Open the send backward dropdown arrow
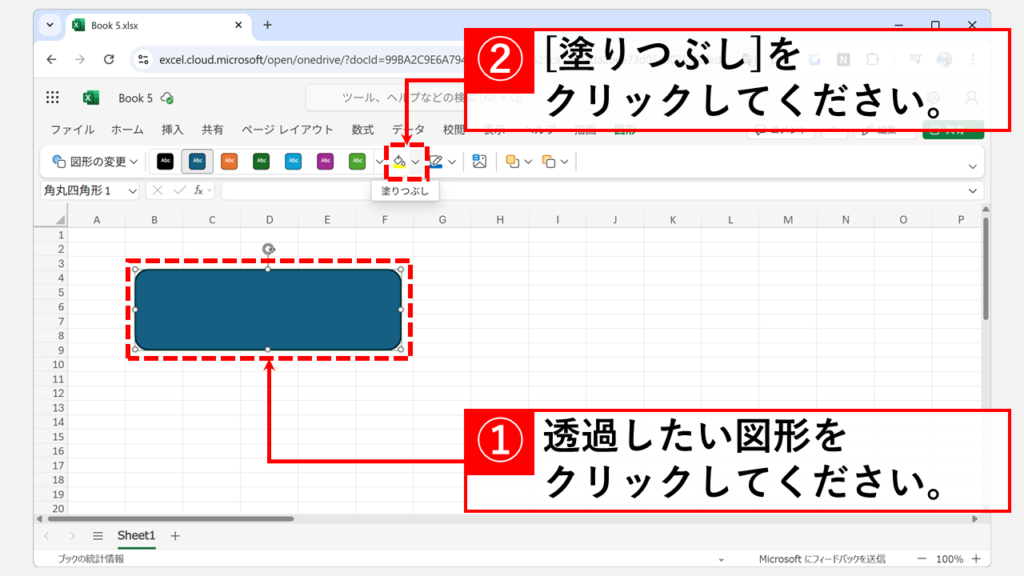 coord(564,162)
